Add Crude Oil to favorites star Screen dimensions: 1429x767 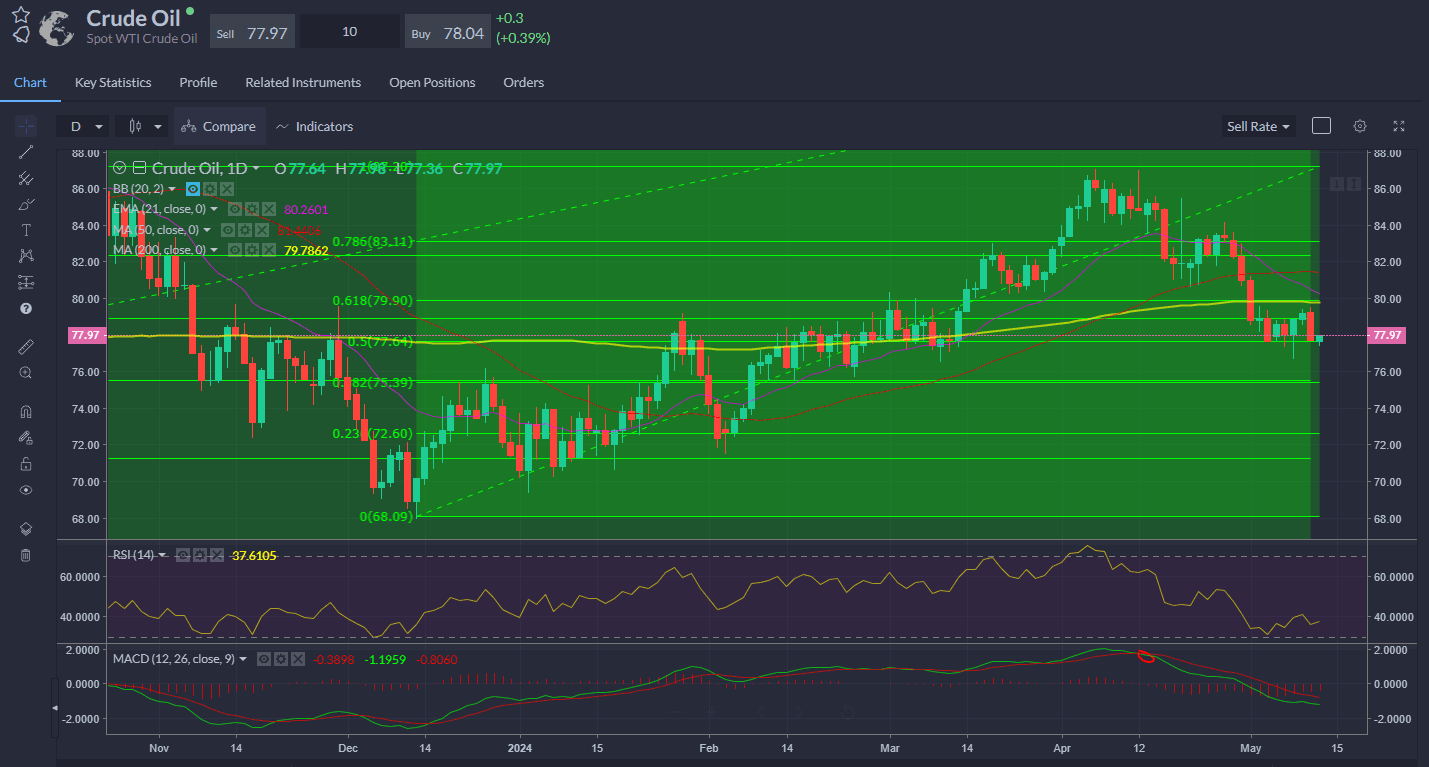coord(21,14)
